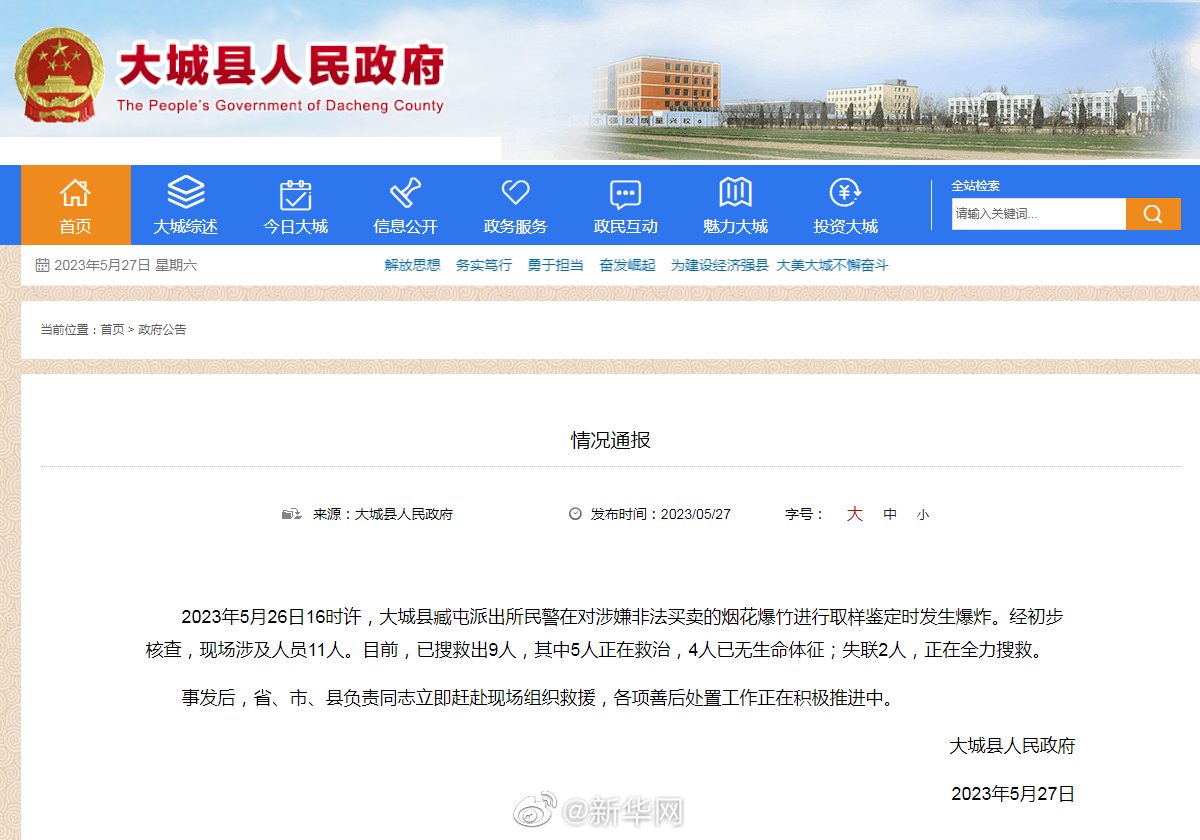Click the 政务服务 heart icon
This screenshot has width=1200, height=840.
pos(515,192)
